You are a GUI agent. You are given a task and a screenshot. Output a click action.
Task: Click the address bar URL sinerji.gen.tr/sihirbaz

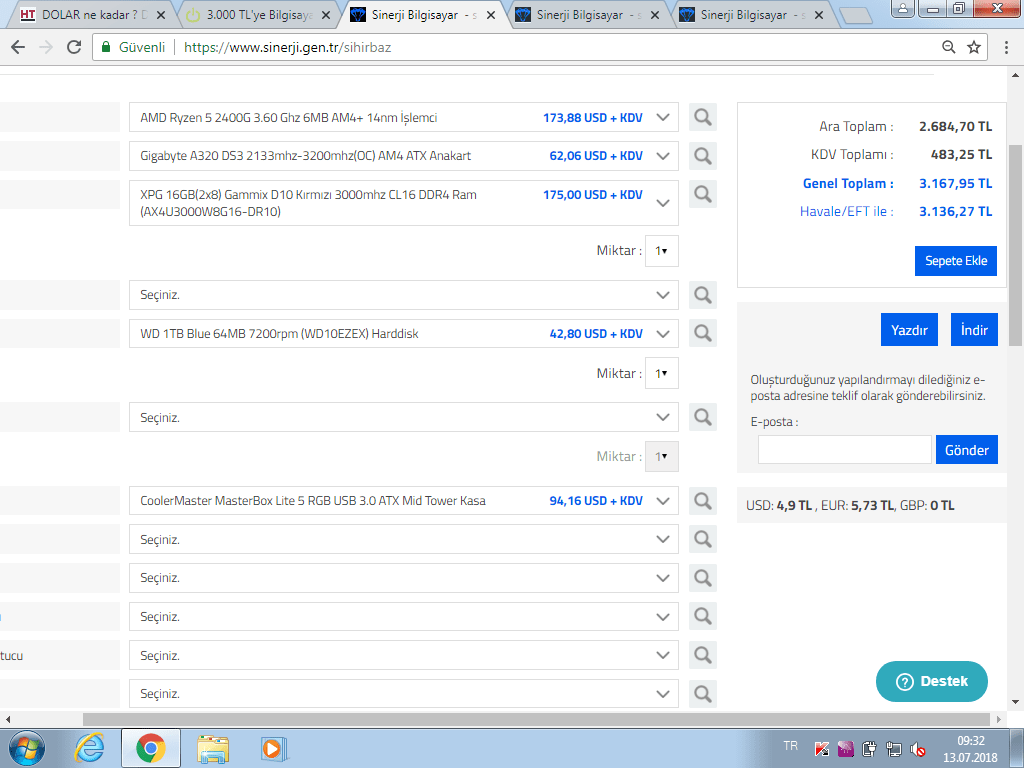[x=287, y=47]
